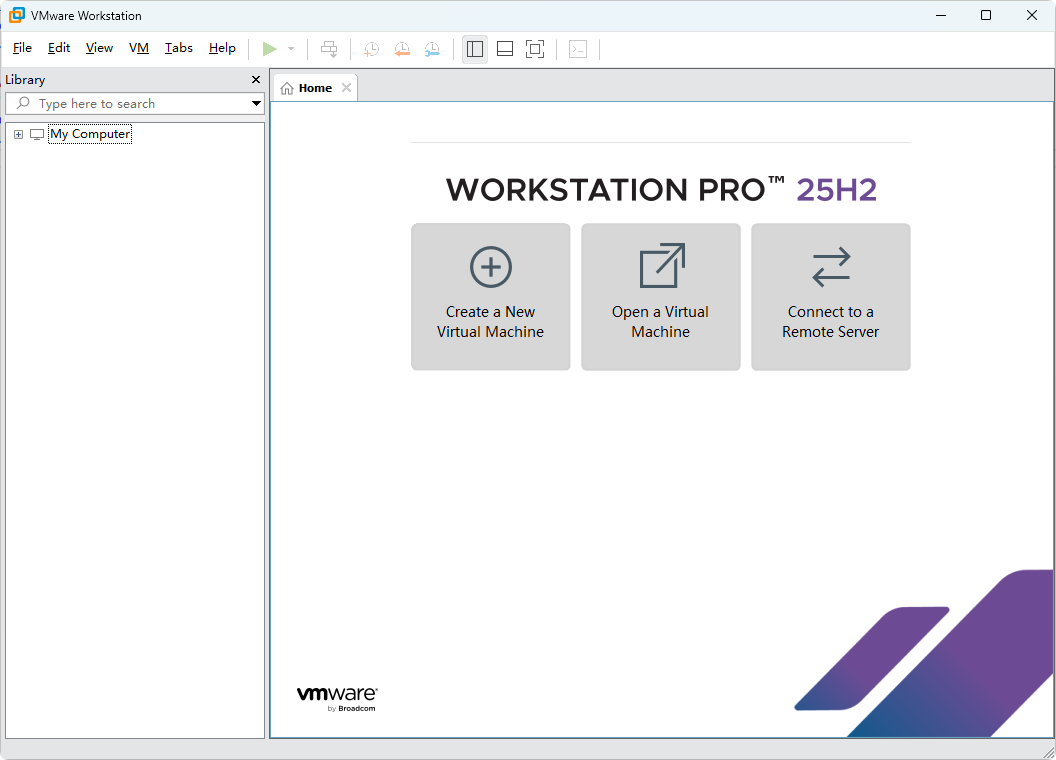The height and width of the screenshot is (760, 1056).
Task: Open the VM menu
Action: [139, 48]
